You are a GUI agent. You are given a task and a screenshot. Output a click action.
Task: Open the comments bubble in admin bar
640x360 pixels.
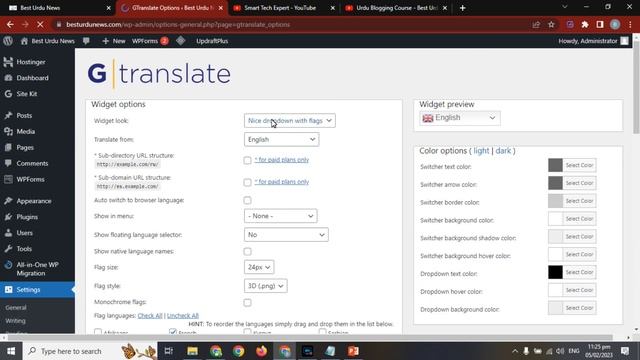click(86, 41)
